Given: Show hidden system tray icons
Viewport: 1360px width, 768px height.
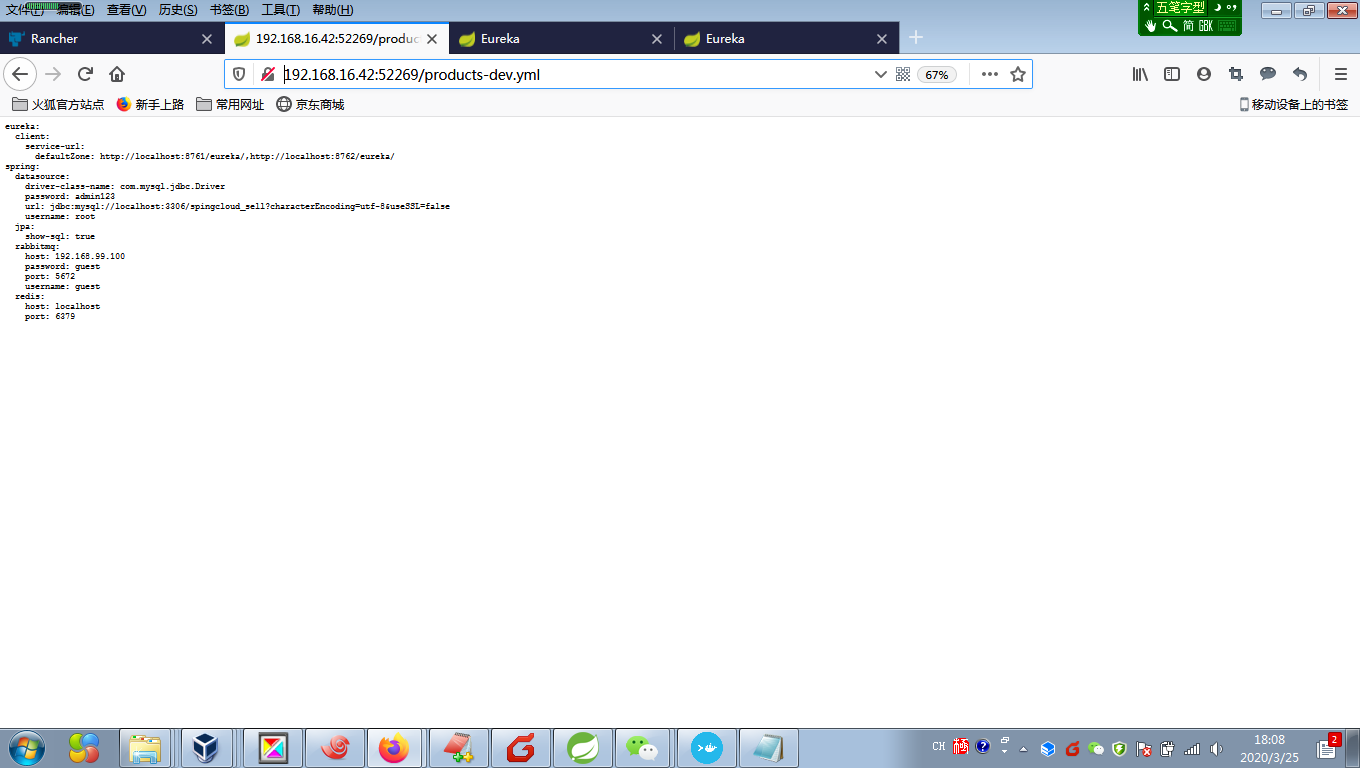Looking at the screenshot, I should (x=1023, y=748).
